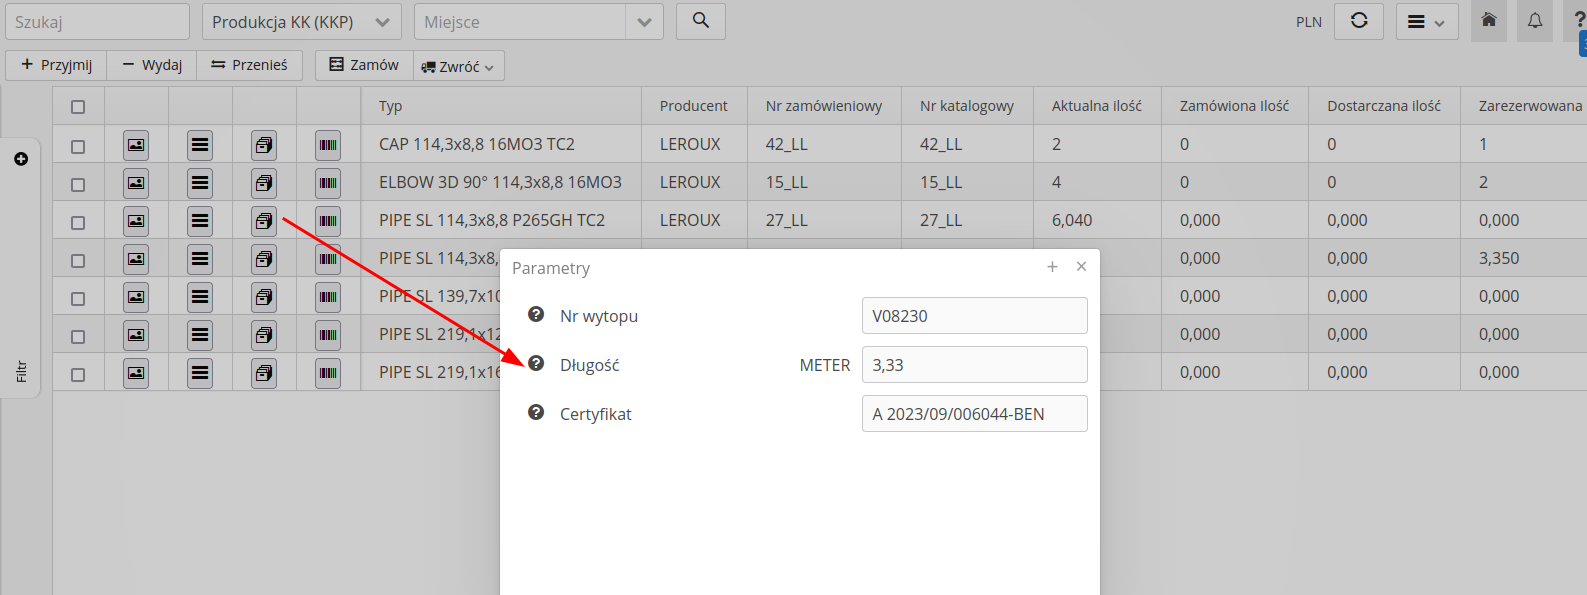The image size is (1587, 595).
Task: Open parameters icon for PIPE SL P265GH row
Action: click(264, 221)
